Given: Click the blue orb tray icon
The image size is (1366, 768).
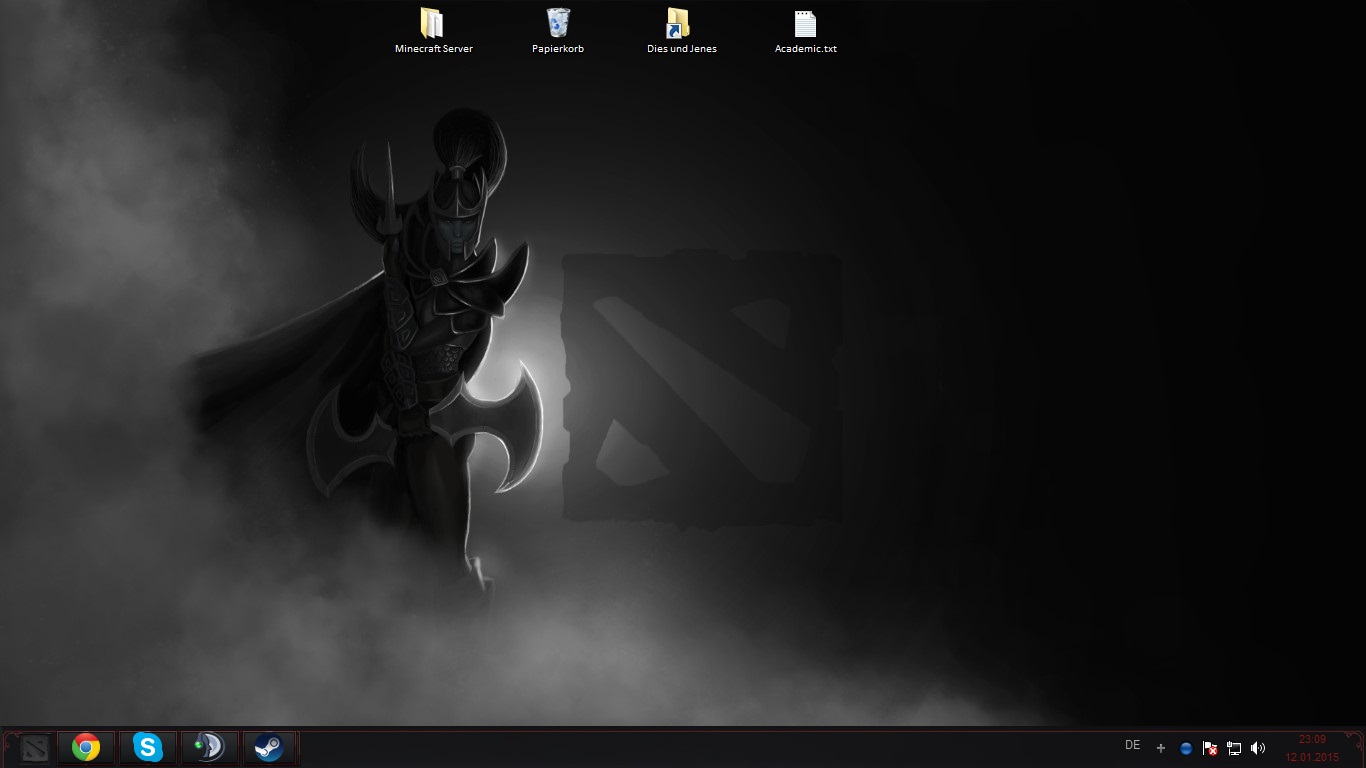Looking at the screenshot, I should tap(1186, 748).
